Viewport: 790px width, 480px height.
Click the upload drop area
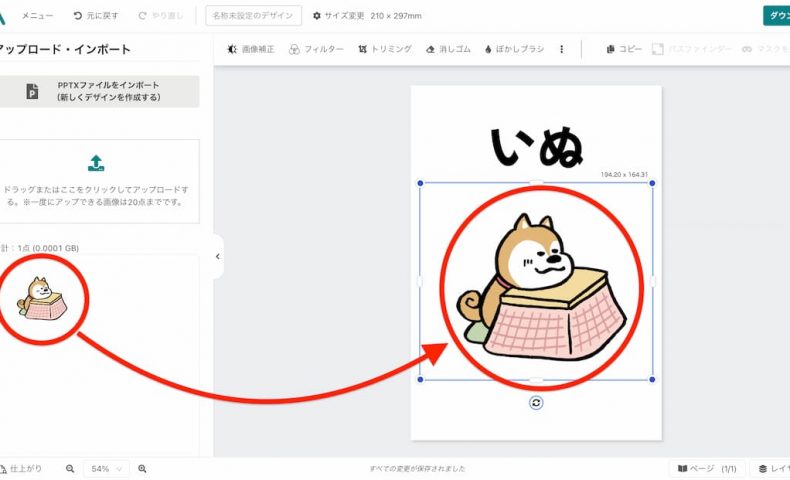pyautogui.click(x=98, y=180)
